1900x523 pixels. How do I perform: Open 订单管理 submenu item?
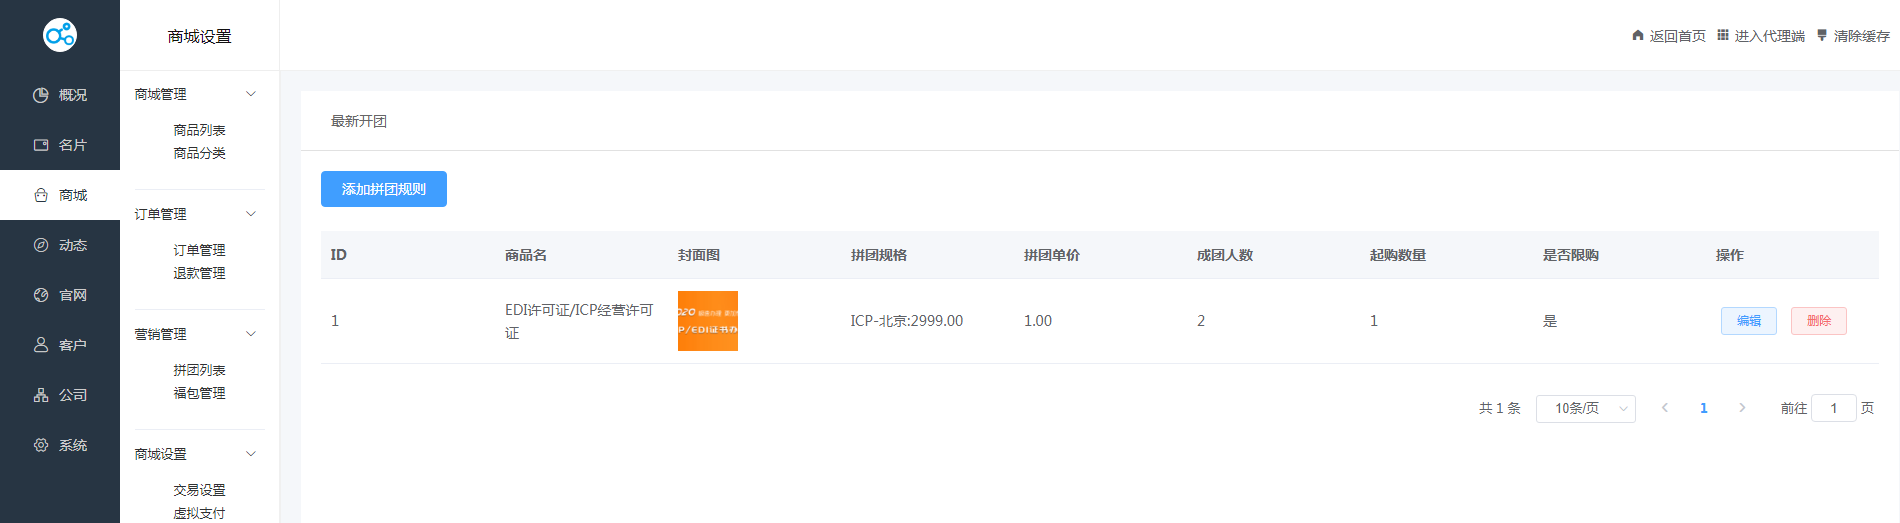pos(199,250)
